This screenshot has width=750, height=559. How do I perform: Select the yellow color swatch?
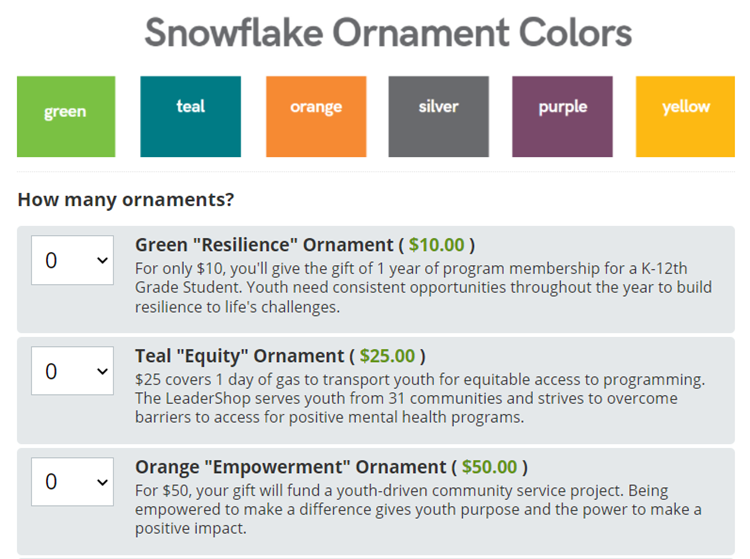pos(685,117)
